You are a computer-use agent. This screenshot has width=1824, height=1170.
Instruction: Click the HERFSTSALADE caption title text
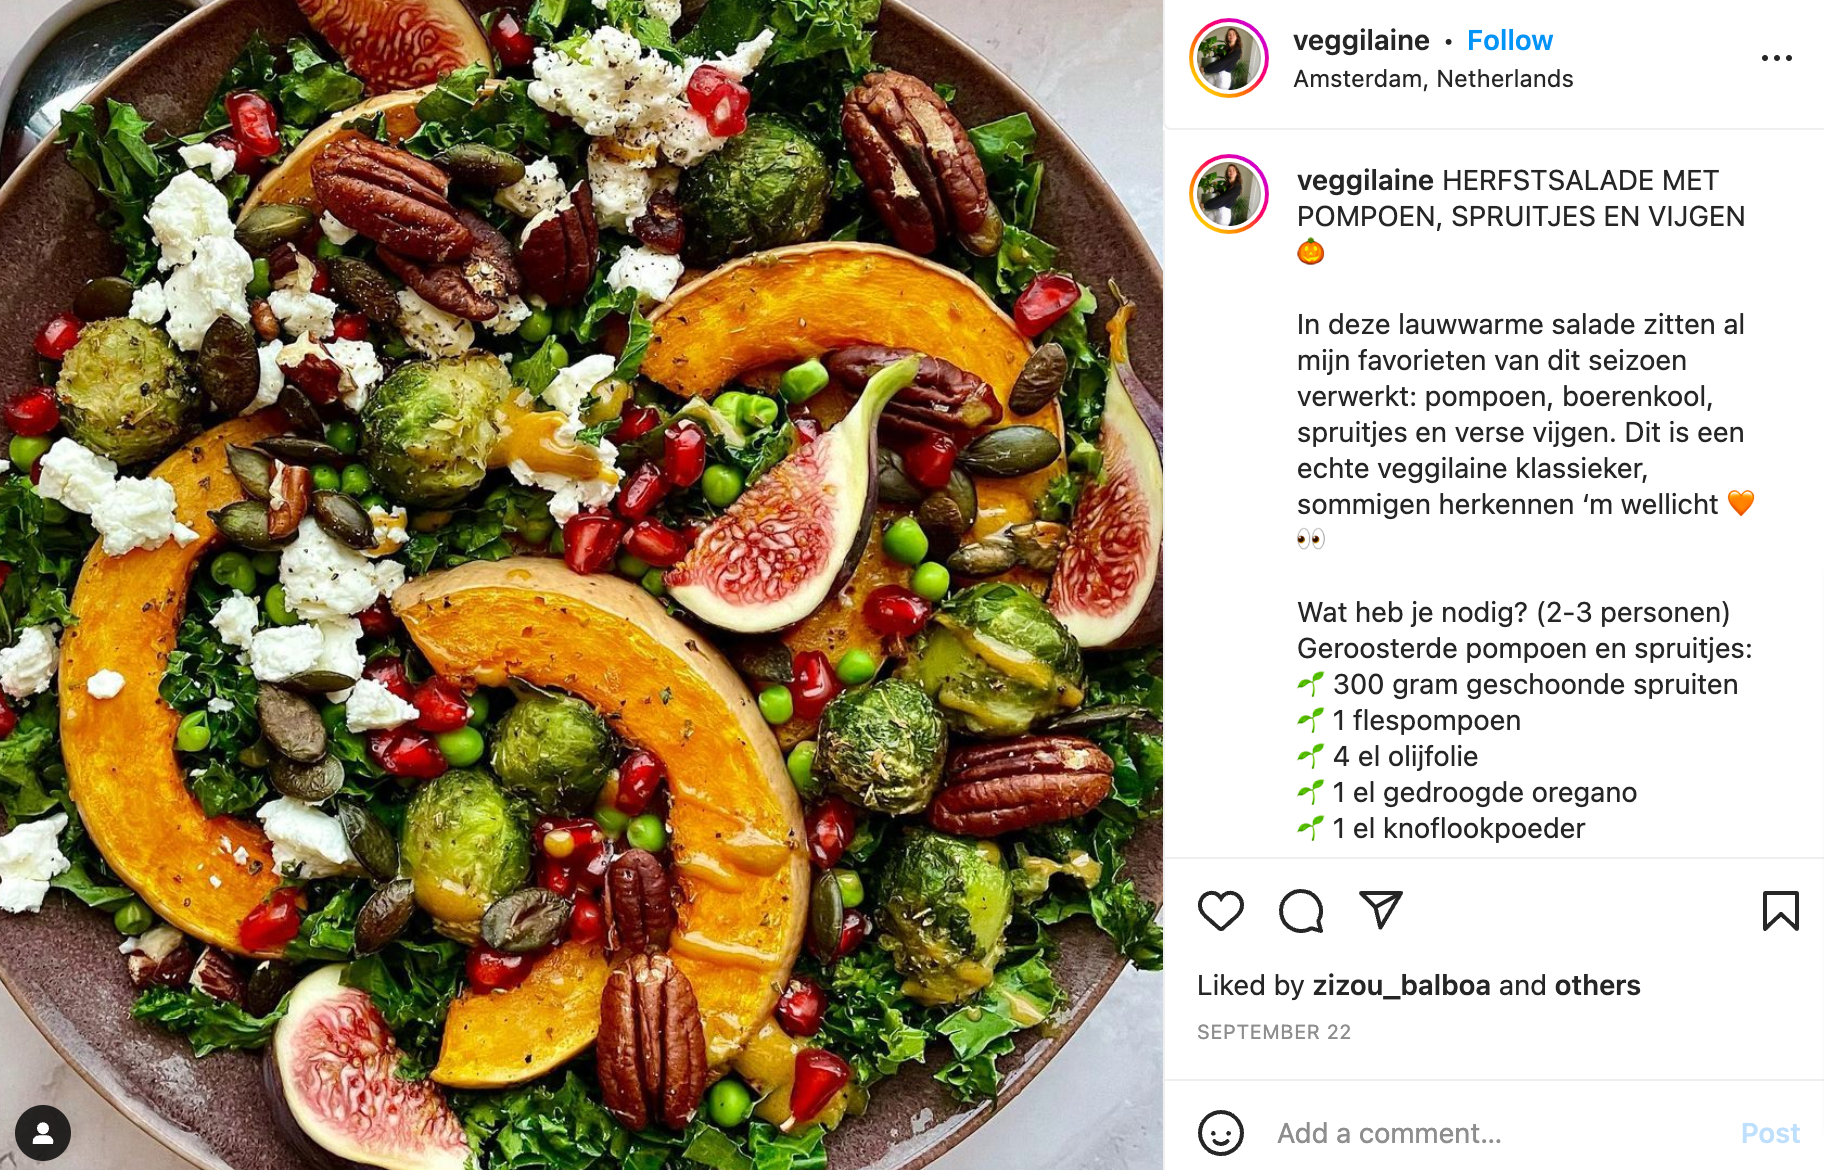coord(1521,198)
